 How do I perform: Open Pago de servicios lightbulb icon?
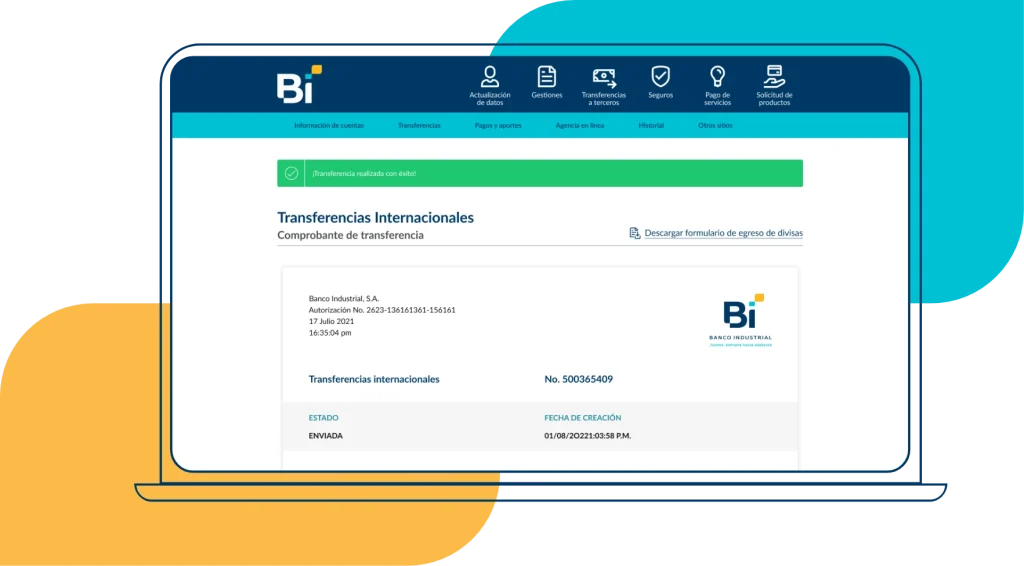coord(717,76)
